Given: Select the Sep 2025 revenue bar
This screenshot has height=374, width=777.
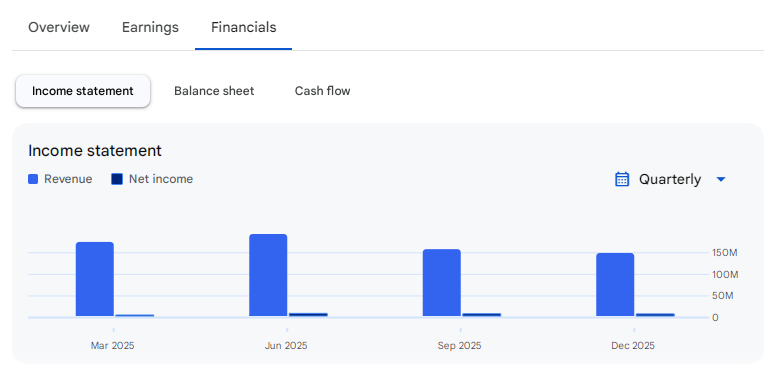Looking at the screenshot, I should [442, 283].
